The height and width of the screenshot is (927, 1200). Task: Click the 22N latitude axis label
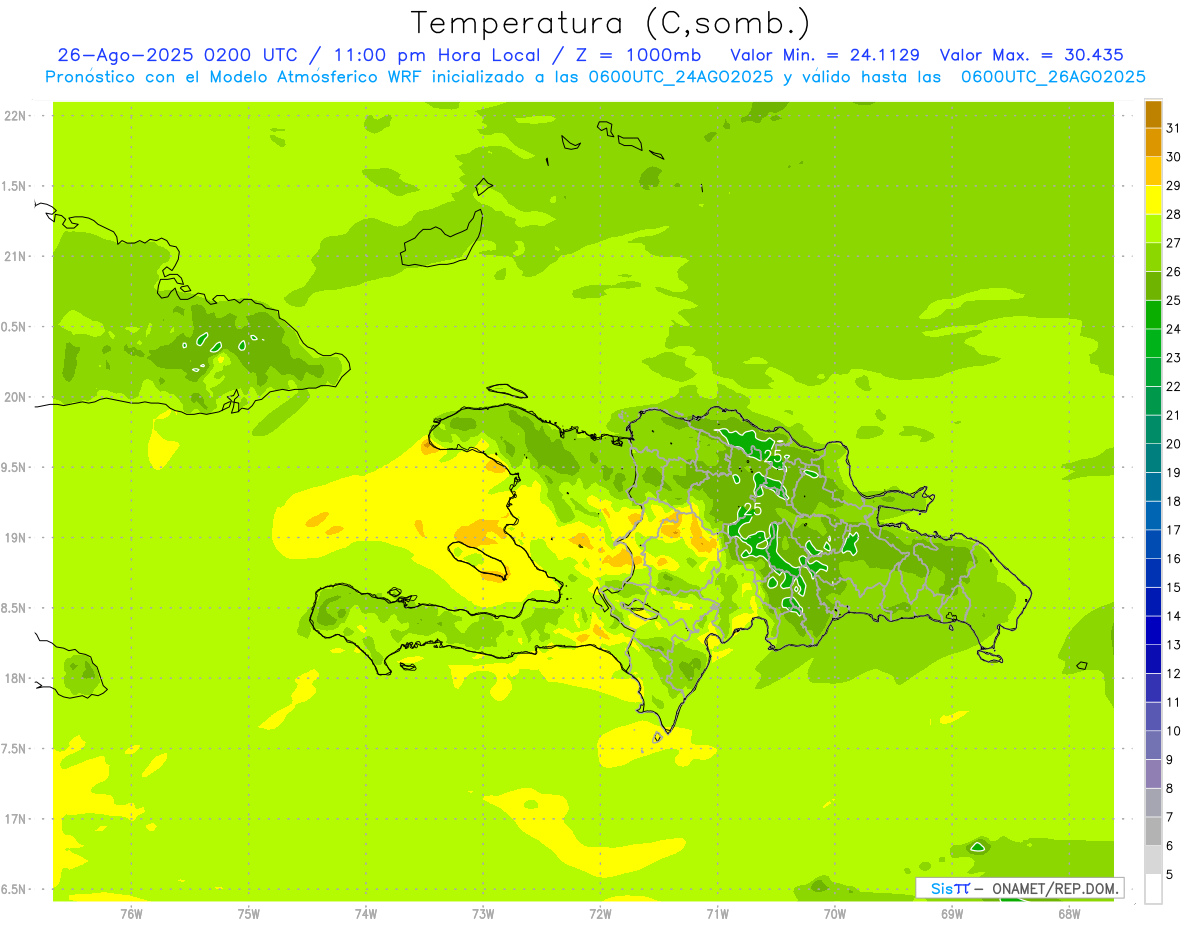(17, 116)
